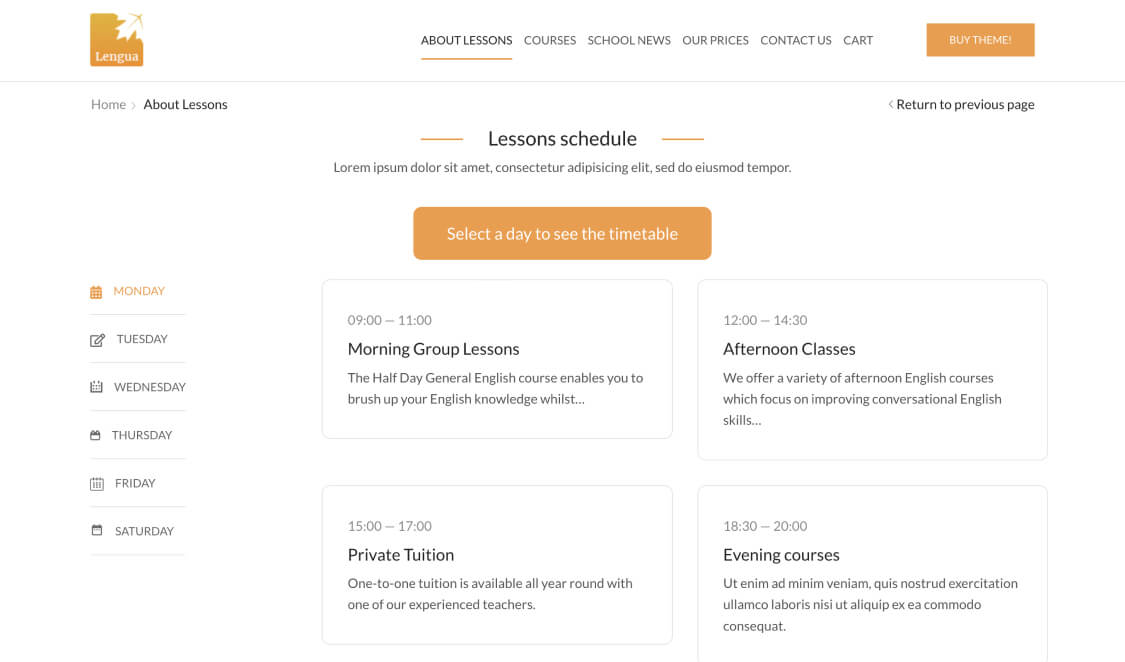1125x662 pixels.
Task: Click the Saturday calendar icon
Action: coord(97,531)
